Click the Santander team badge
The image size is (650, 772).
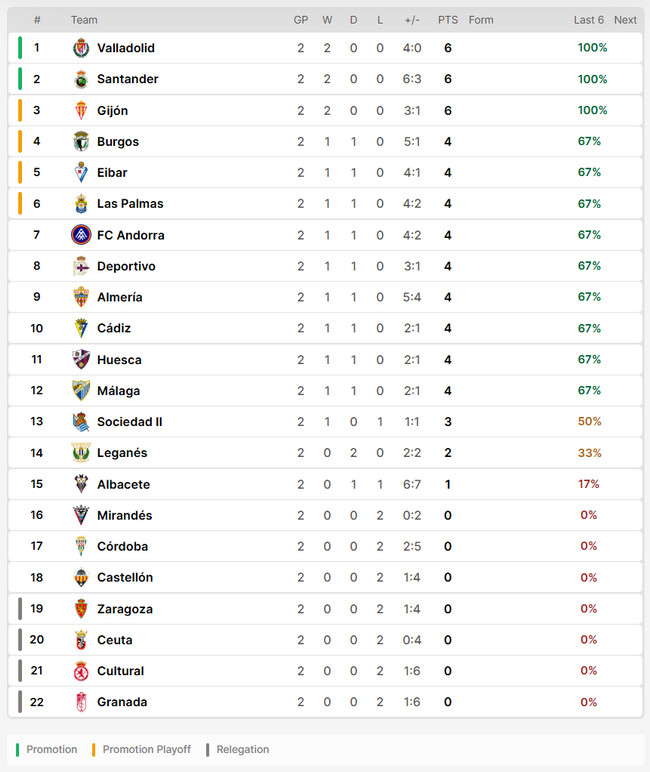coord(81,79)
